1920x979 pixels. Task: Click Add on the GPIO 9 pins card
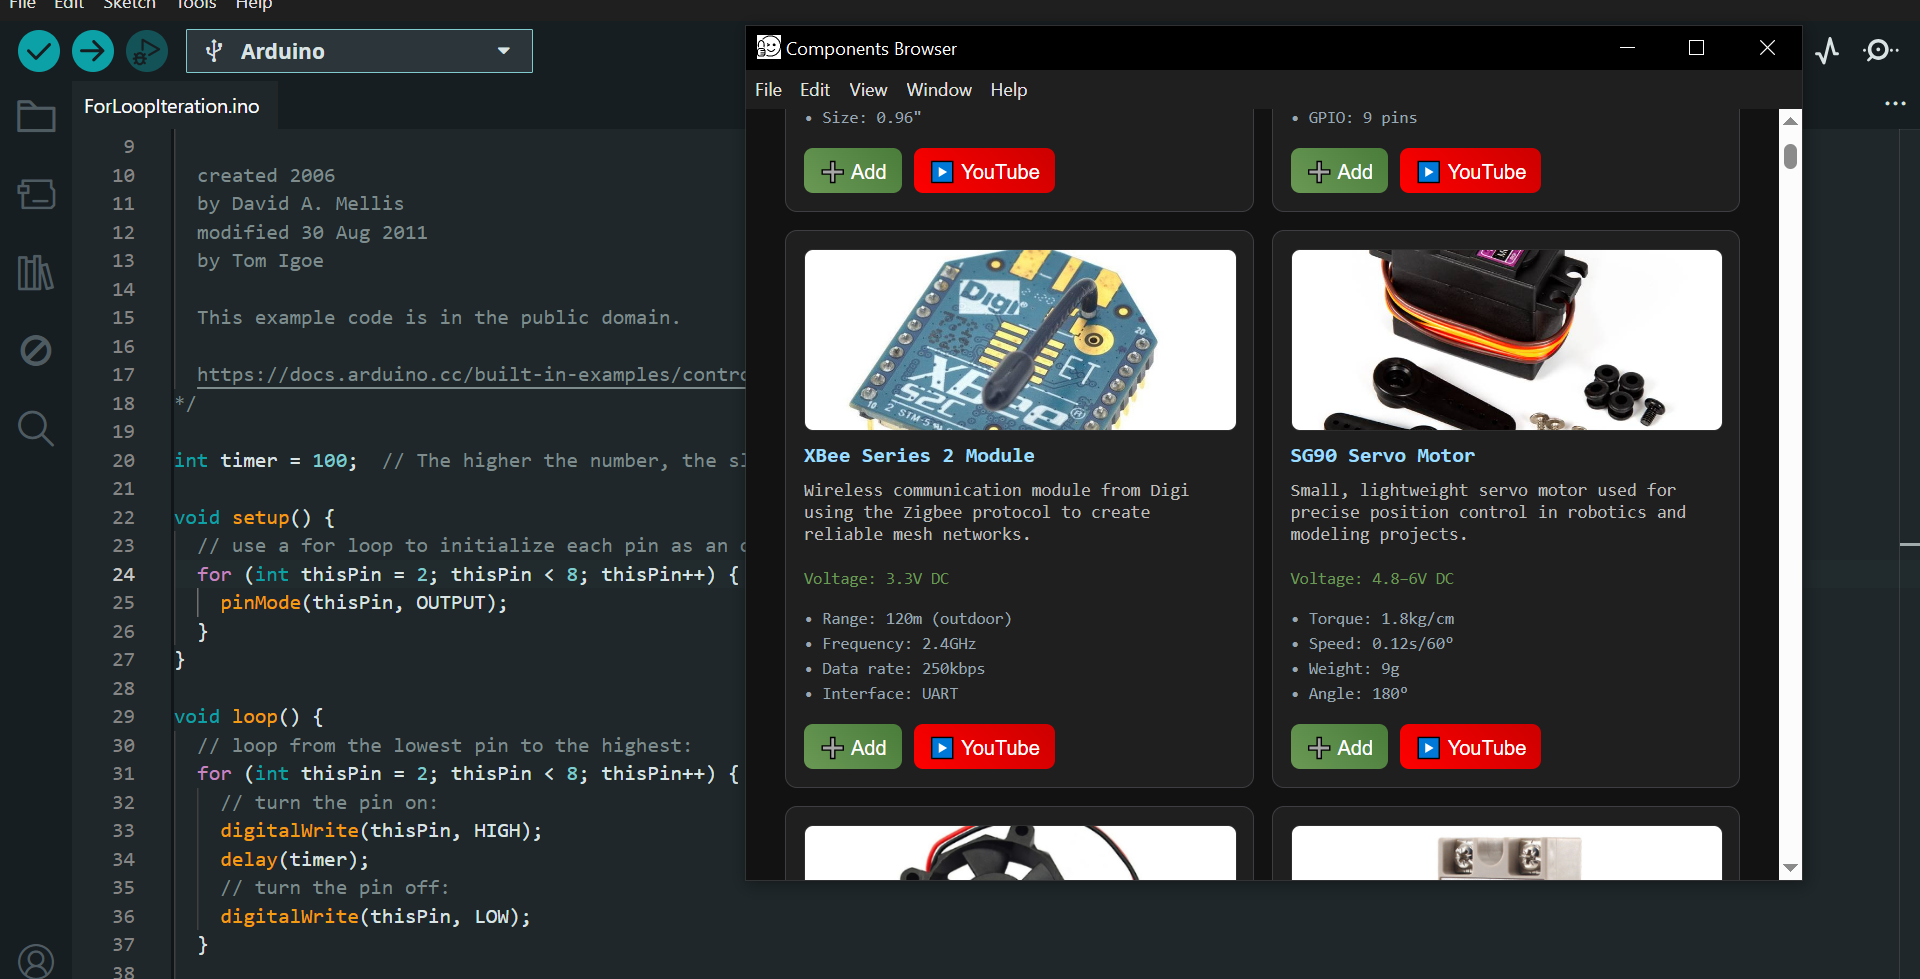tap(1339, 171)
